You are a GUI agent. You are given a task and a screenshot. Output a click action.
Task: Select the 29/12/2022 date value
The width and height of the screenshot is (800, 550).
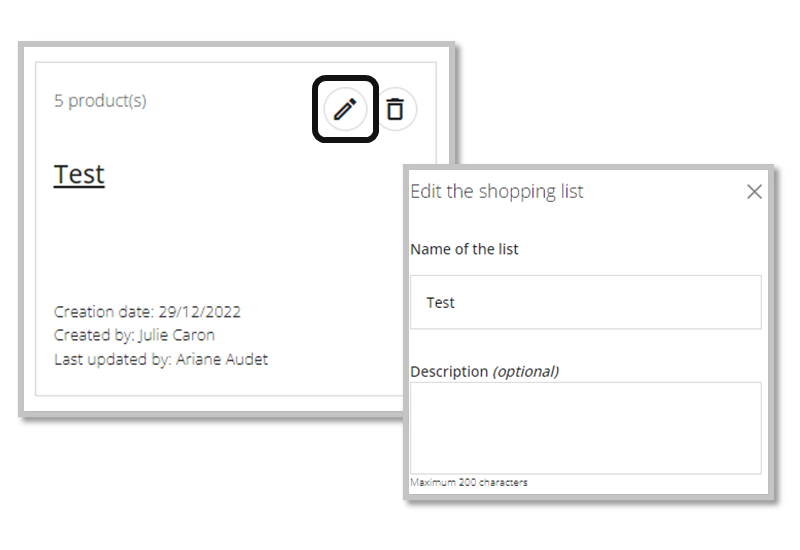tap(199, 311)
